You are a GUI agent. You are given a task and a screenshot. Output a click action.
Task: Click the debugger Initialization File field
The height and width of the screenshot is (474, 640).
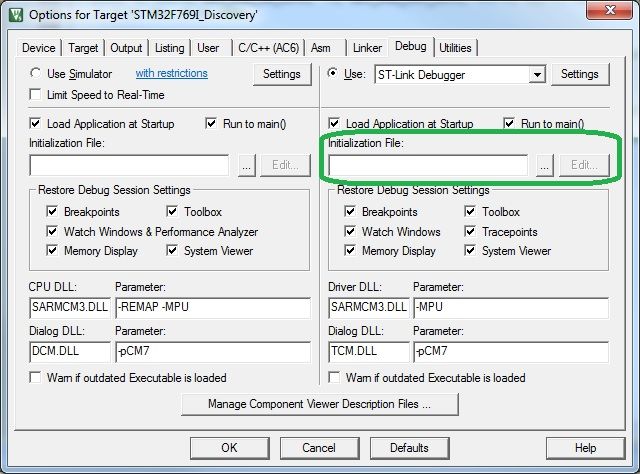click(428, 165)
